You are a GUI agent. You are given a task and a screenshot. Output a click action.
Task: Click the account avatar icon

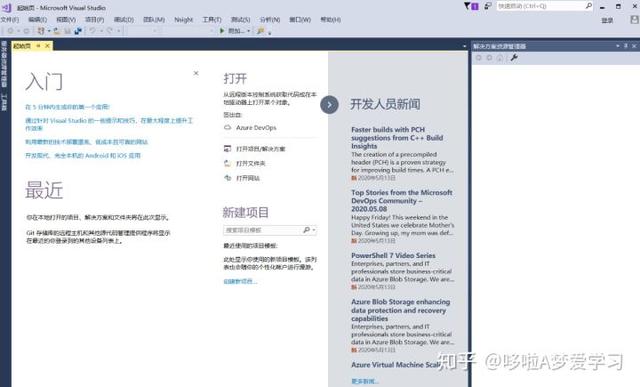pos(634,20)
